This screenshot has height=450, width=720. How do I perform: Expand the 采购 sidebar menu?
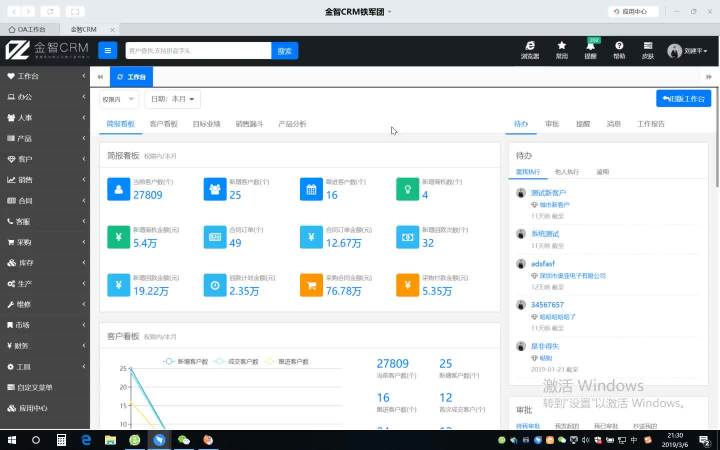45,242
